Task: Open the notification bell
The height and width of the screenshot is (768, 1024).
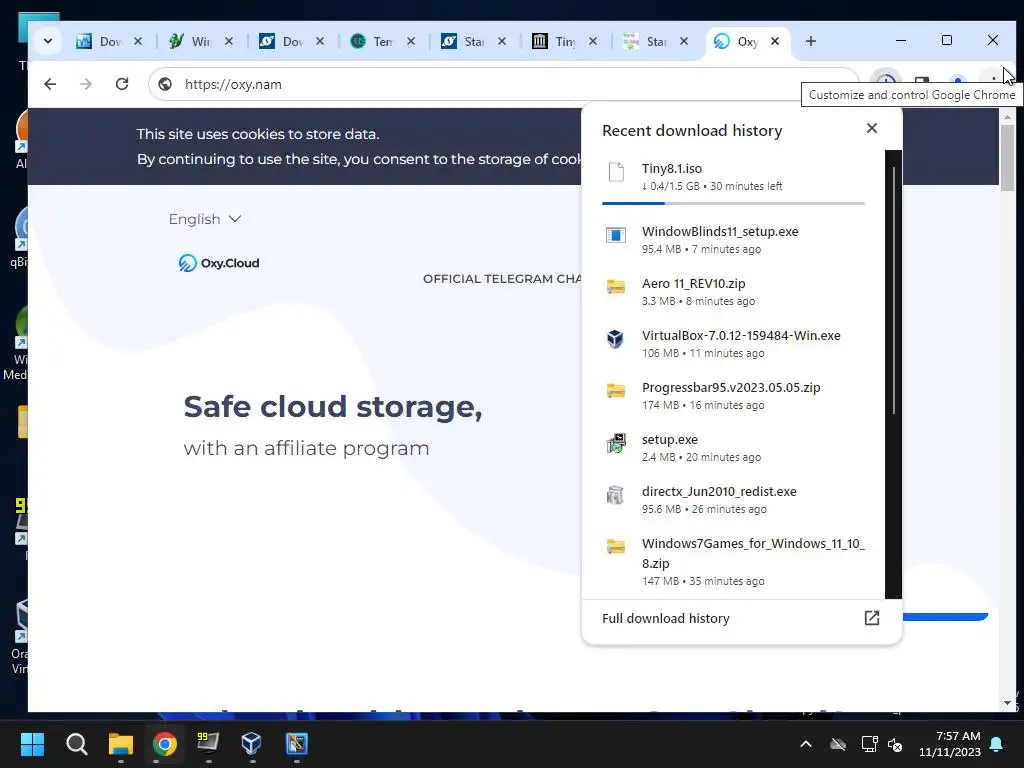Action: [x=997, y=744]
